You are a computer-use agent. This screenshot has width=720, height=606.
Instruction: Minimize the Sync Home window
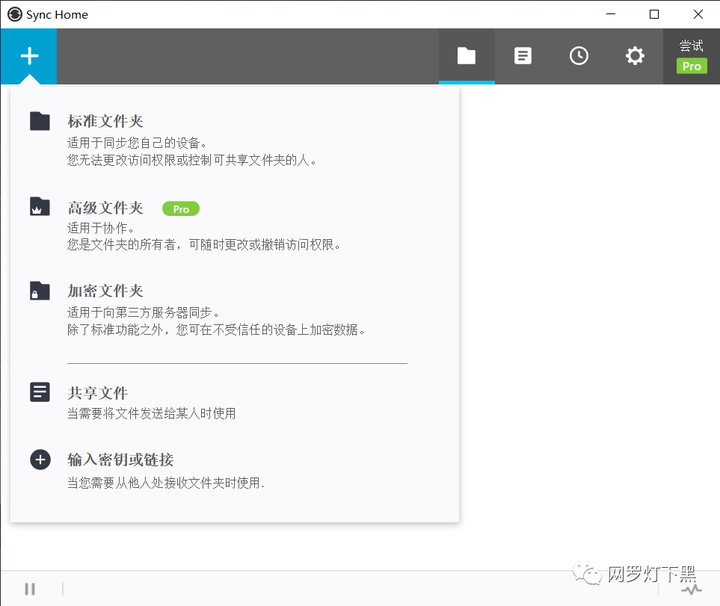click(611, 14)
